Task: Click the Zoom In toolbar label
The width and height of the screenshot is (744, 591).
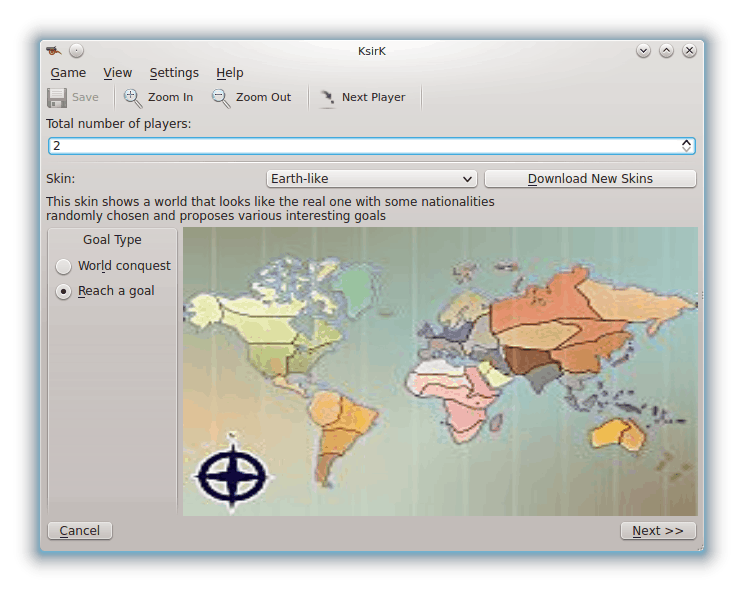Action: pos(170,97)
